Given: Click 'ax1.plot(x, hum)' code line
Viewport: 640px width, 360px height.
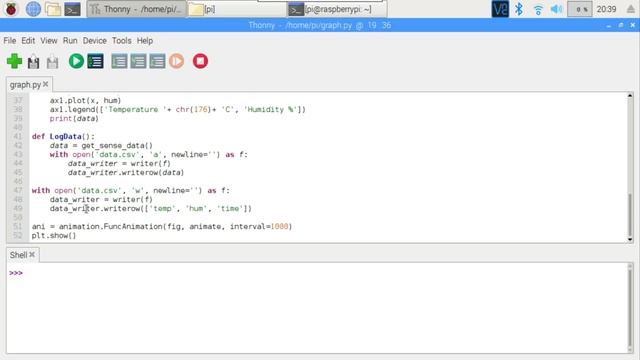Looking at the screenshot, I should tap(85, 100).
